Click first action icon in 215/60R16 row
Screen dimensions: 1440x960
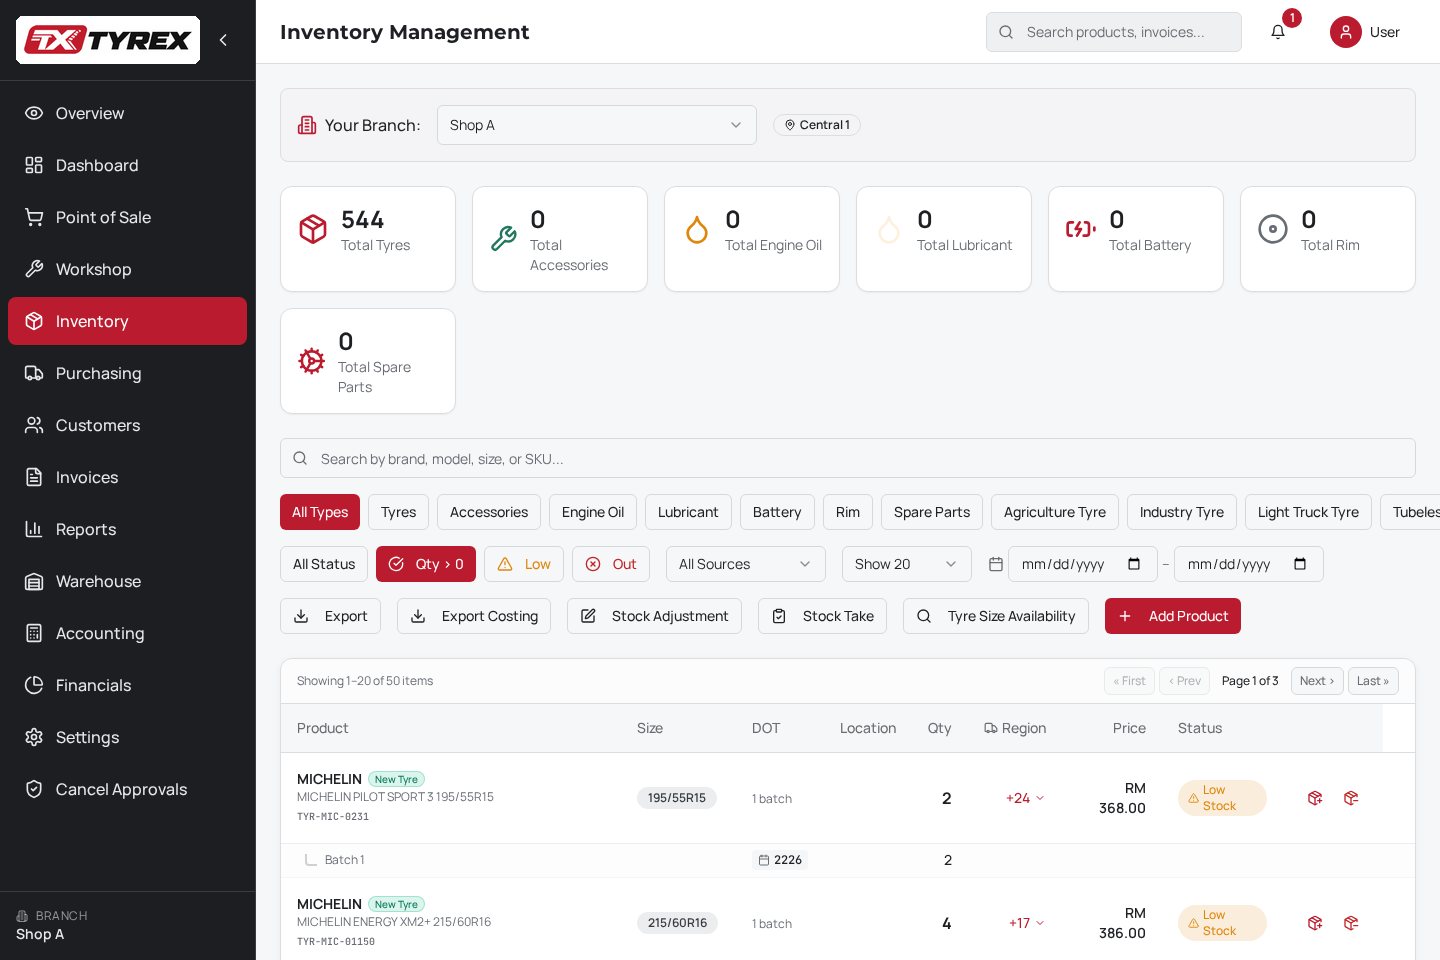[1315, 923]
